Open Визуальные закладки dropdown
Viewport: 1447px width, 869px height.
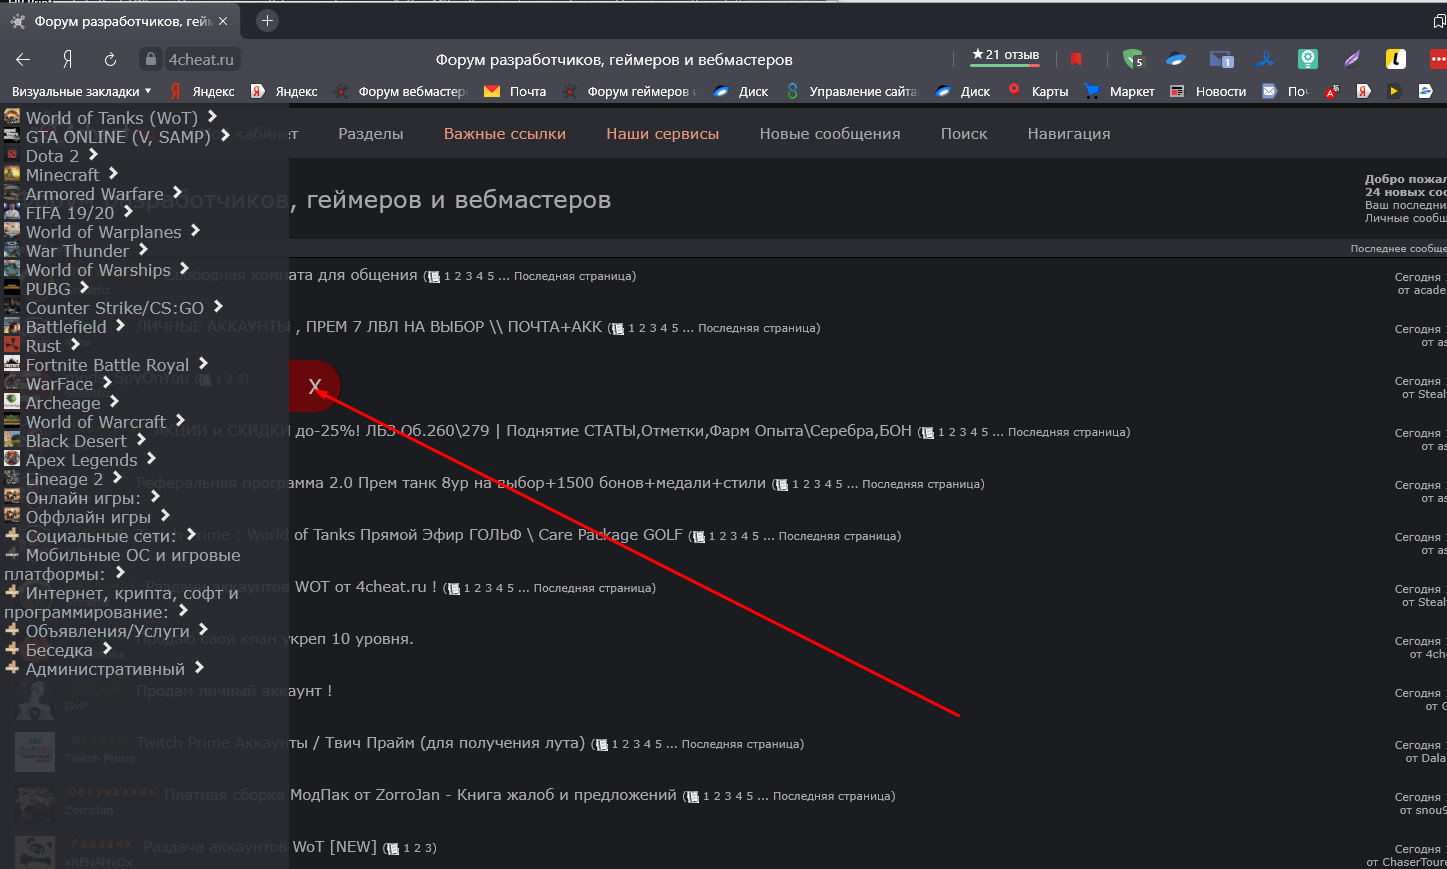[81, 91]
